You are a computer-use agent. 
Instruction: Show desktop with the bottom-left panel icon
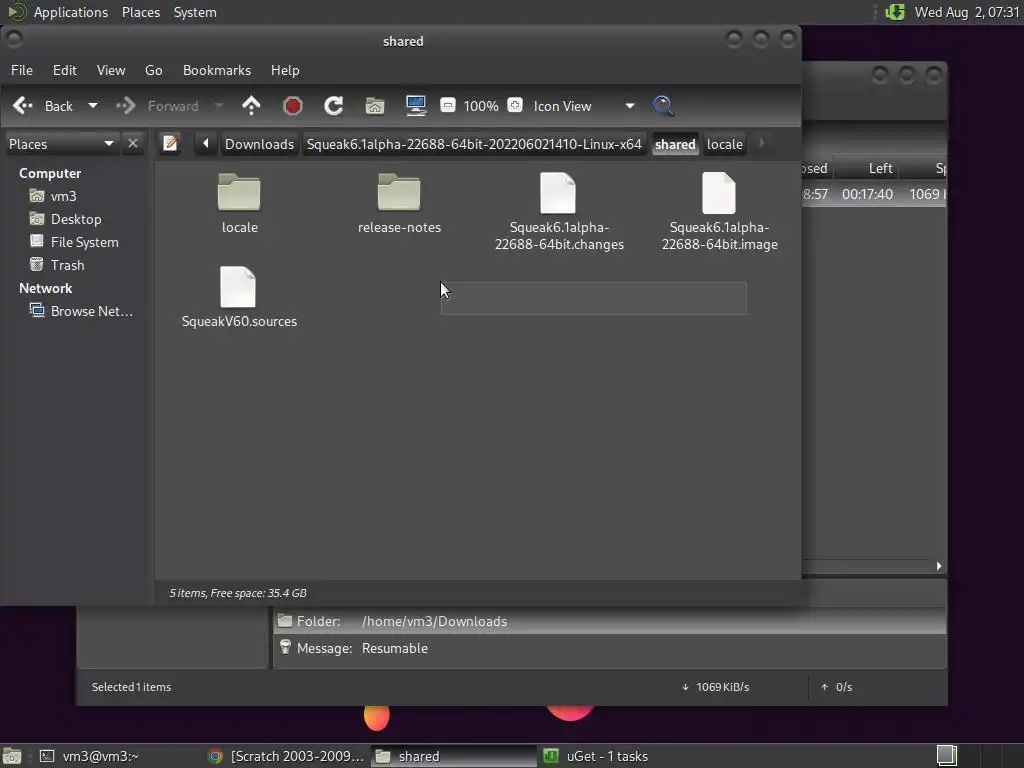(12, 756)
